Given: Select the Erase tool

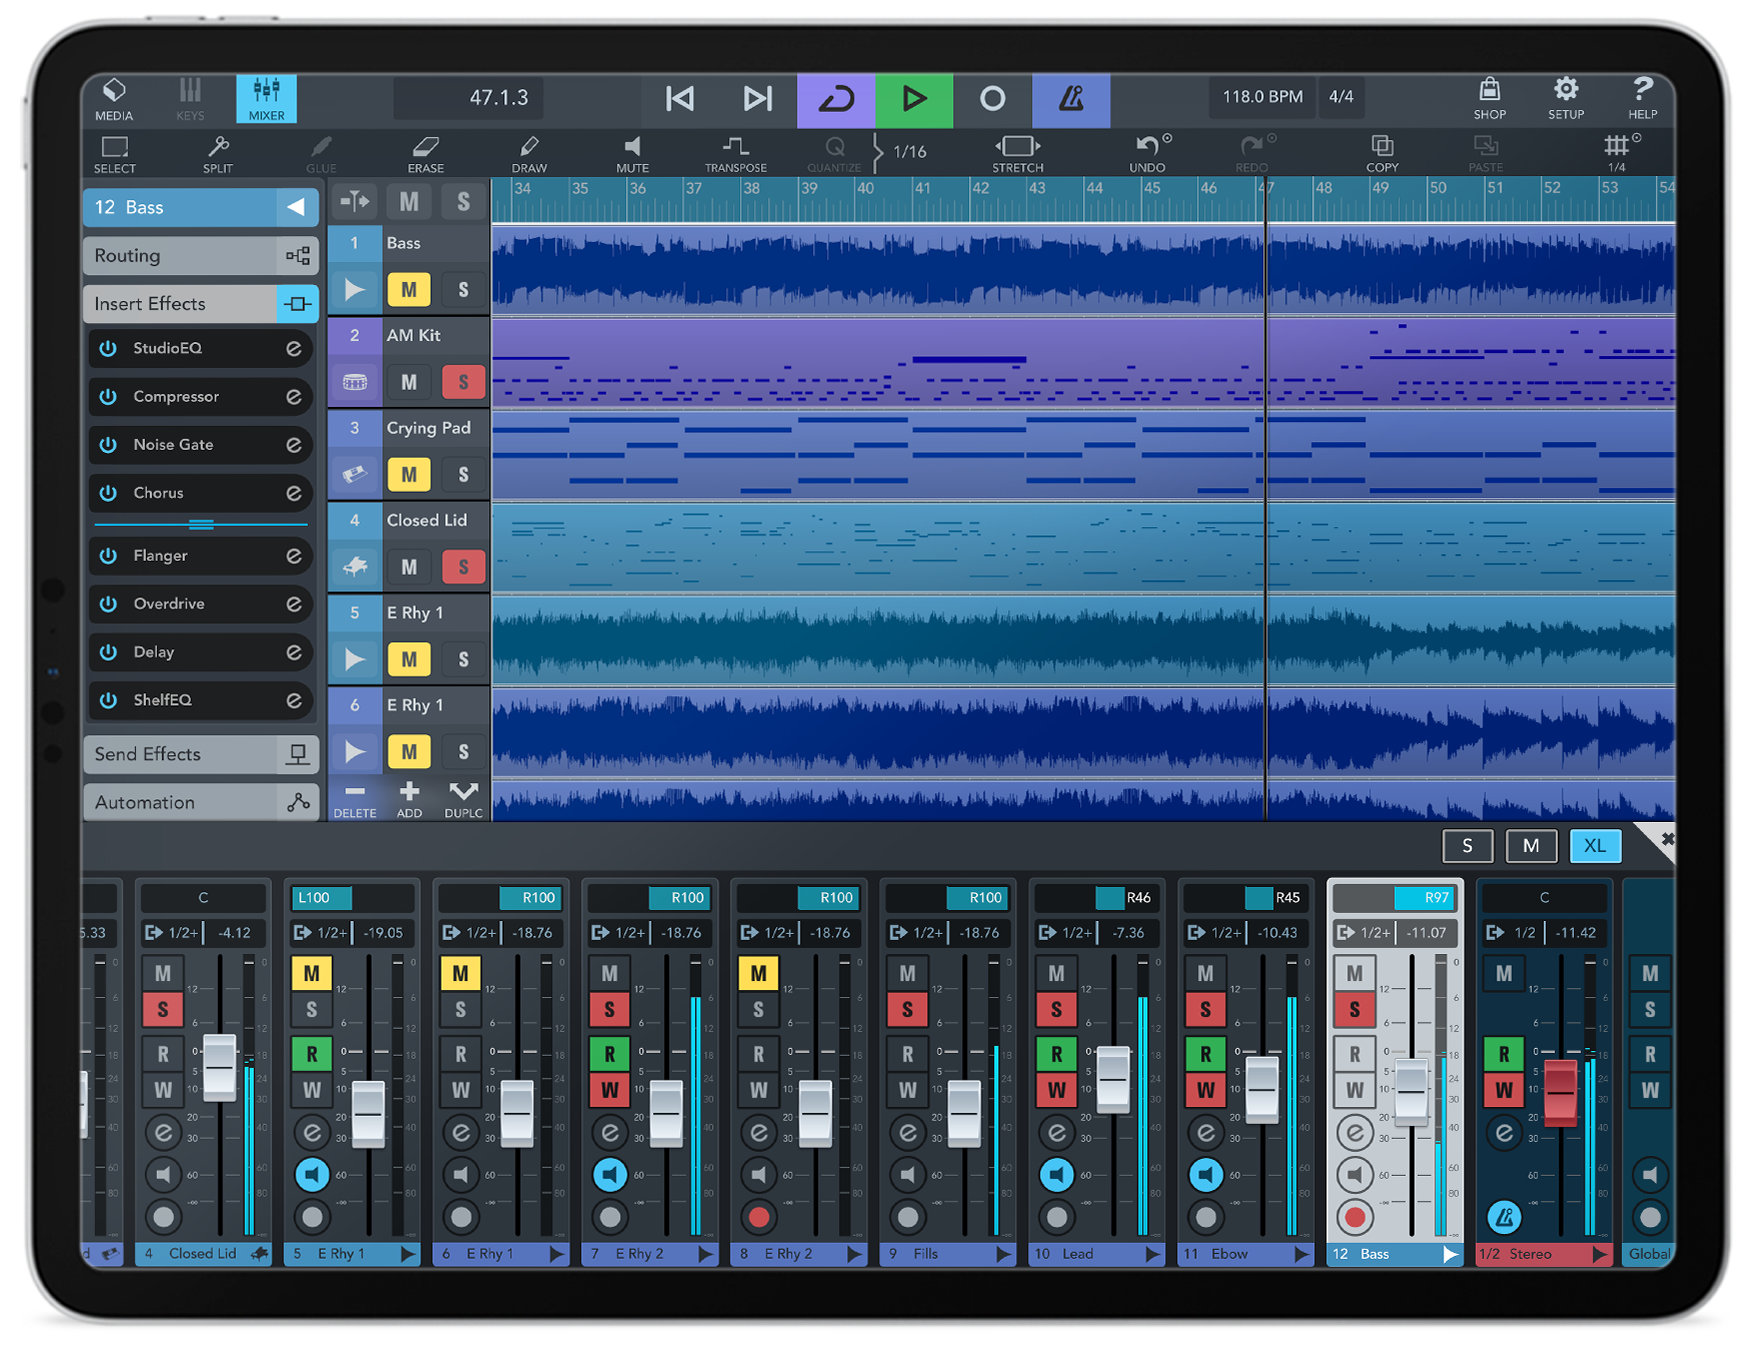Looking at the screenshot, I should click(425, 152).
